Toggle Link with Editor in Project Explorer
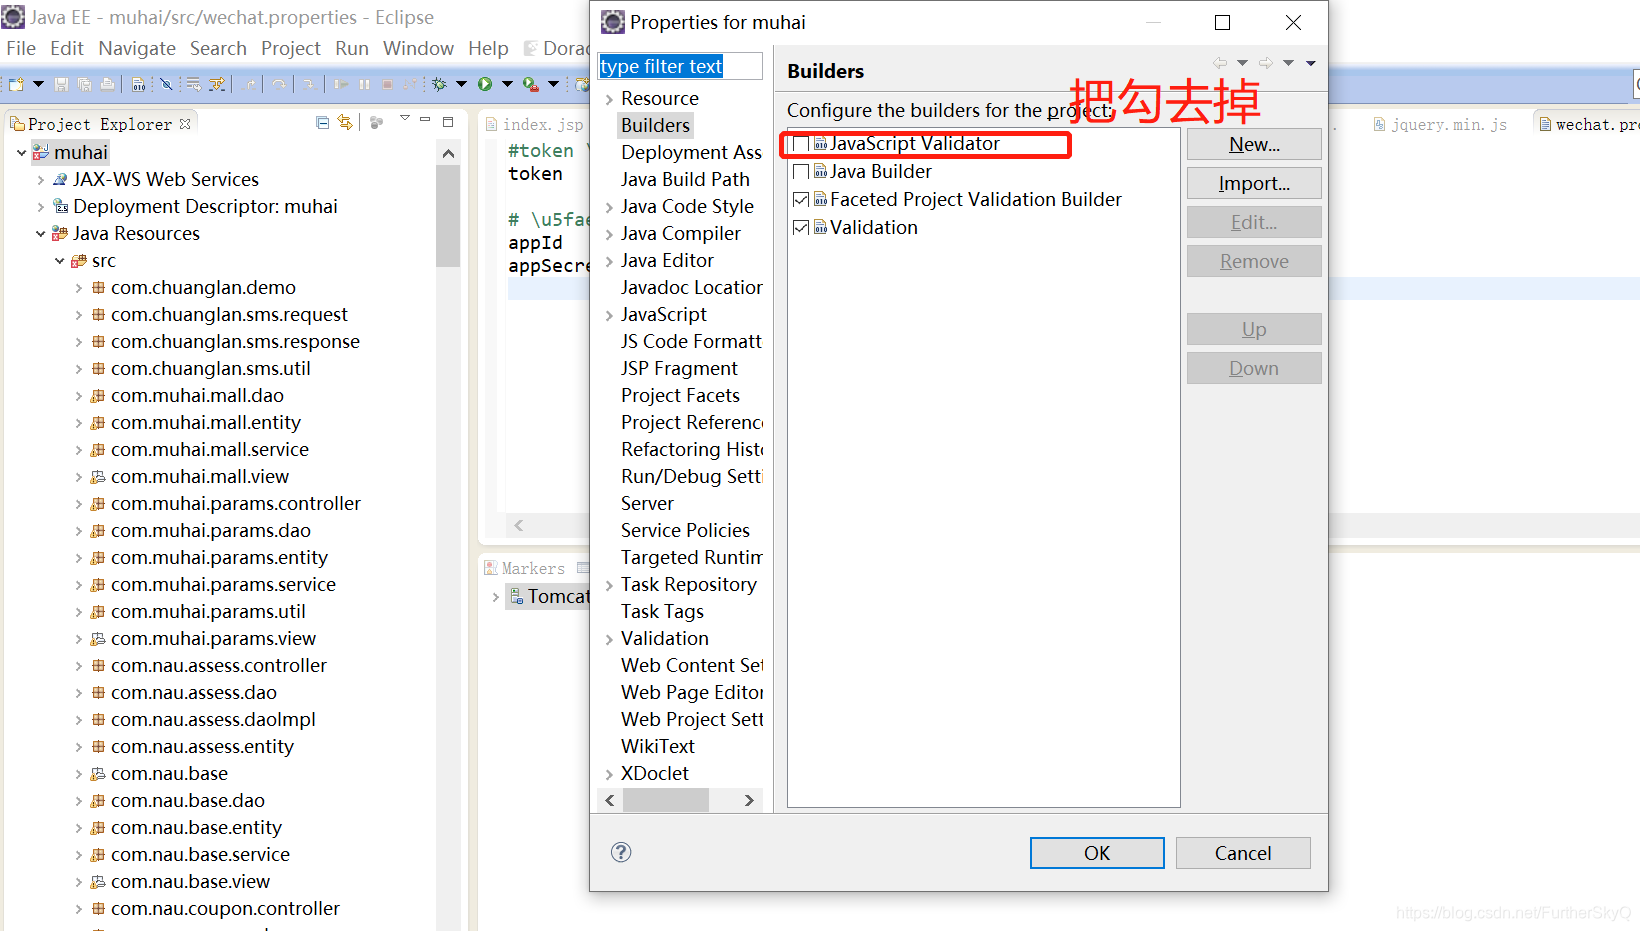 pyautogui.click(x=345, y=121)
